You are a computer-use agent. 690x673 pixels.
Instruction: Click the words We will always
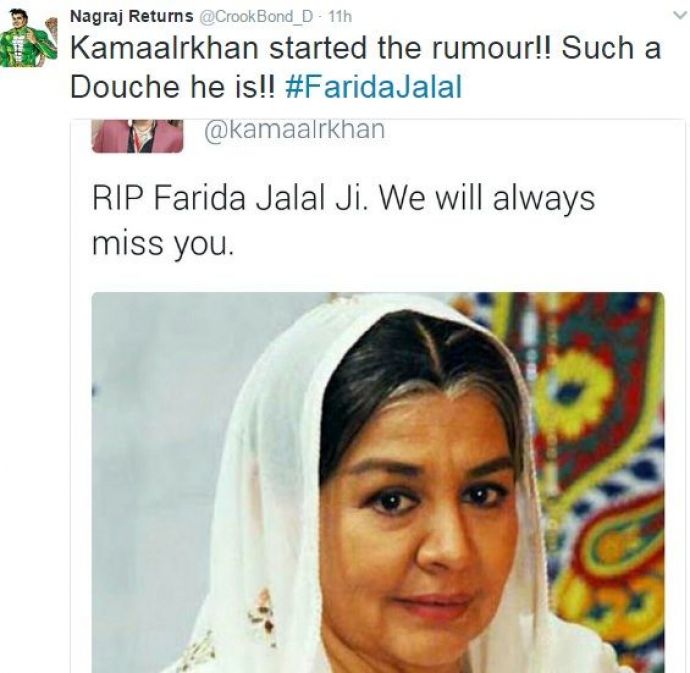coord(487,198)
